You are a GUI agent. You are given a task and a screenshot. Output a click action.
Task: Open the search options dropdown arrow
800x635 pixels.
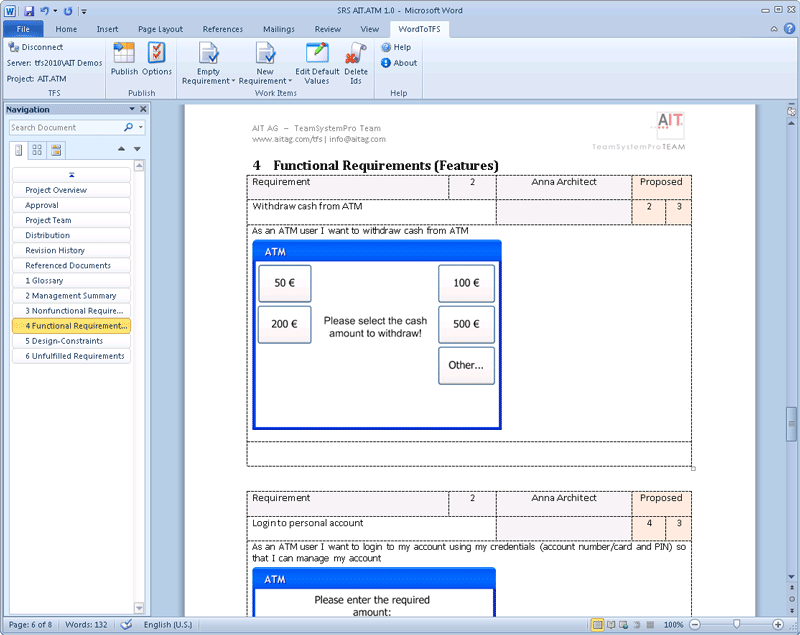(x=141, y=128)
